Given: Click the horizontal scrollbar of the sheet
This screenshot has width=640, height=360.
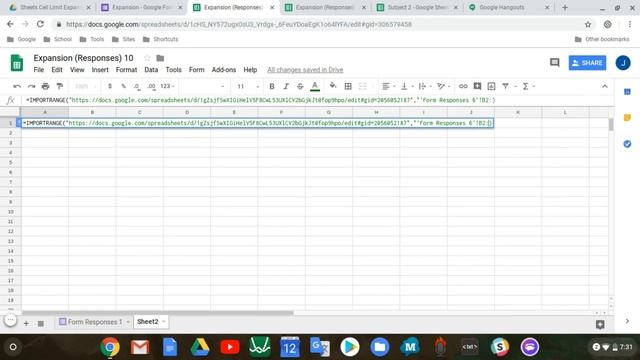Looking at the screenshot, I should pyautogui.click(x=158, y=313).
